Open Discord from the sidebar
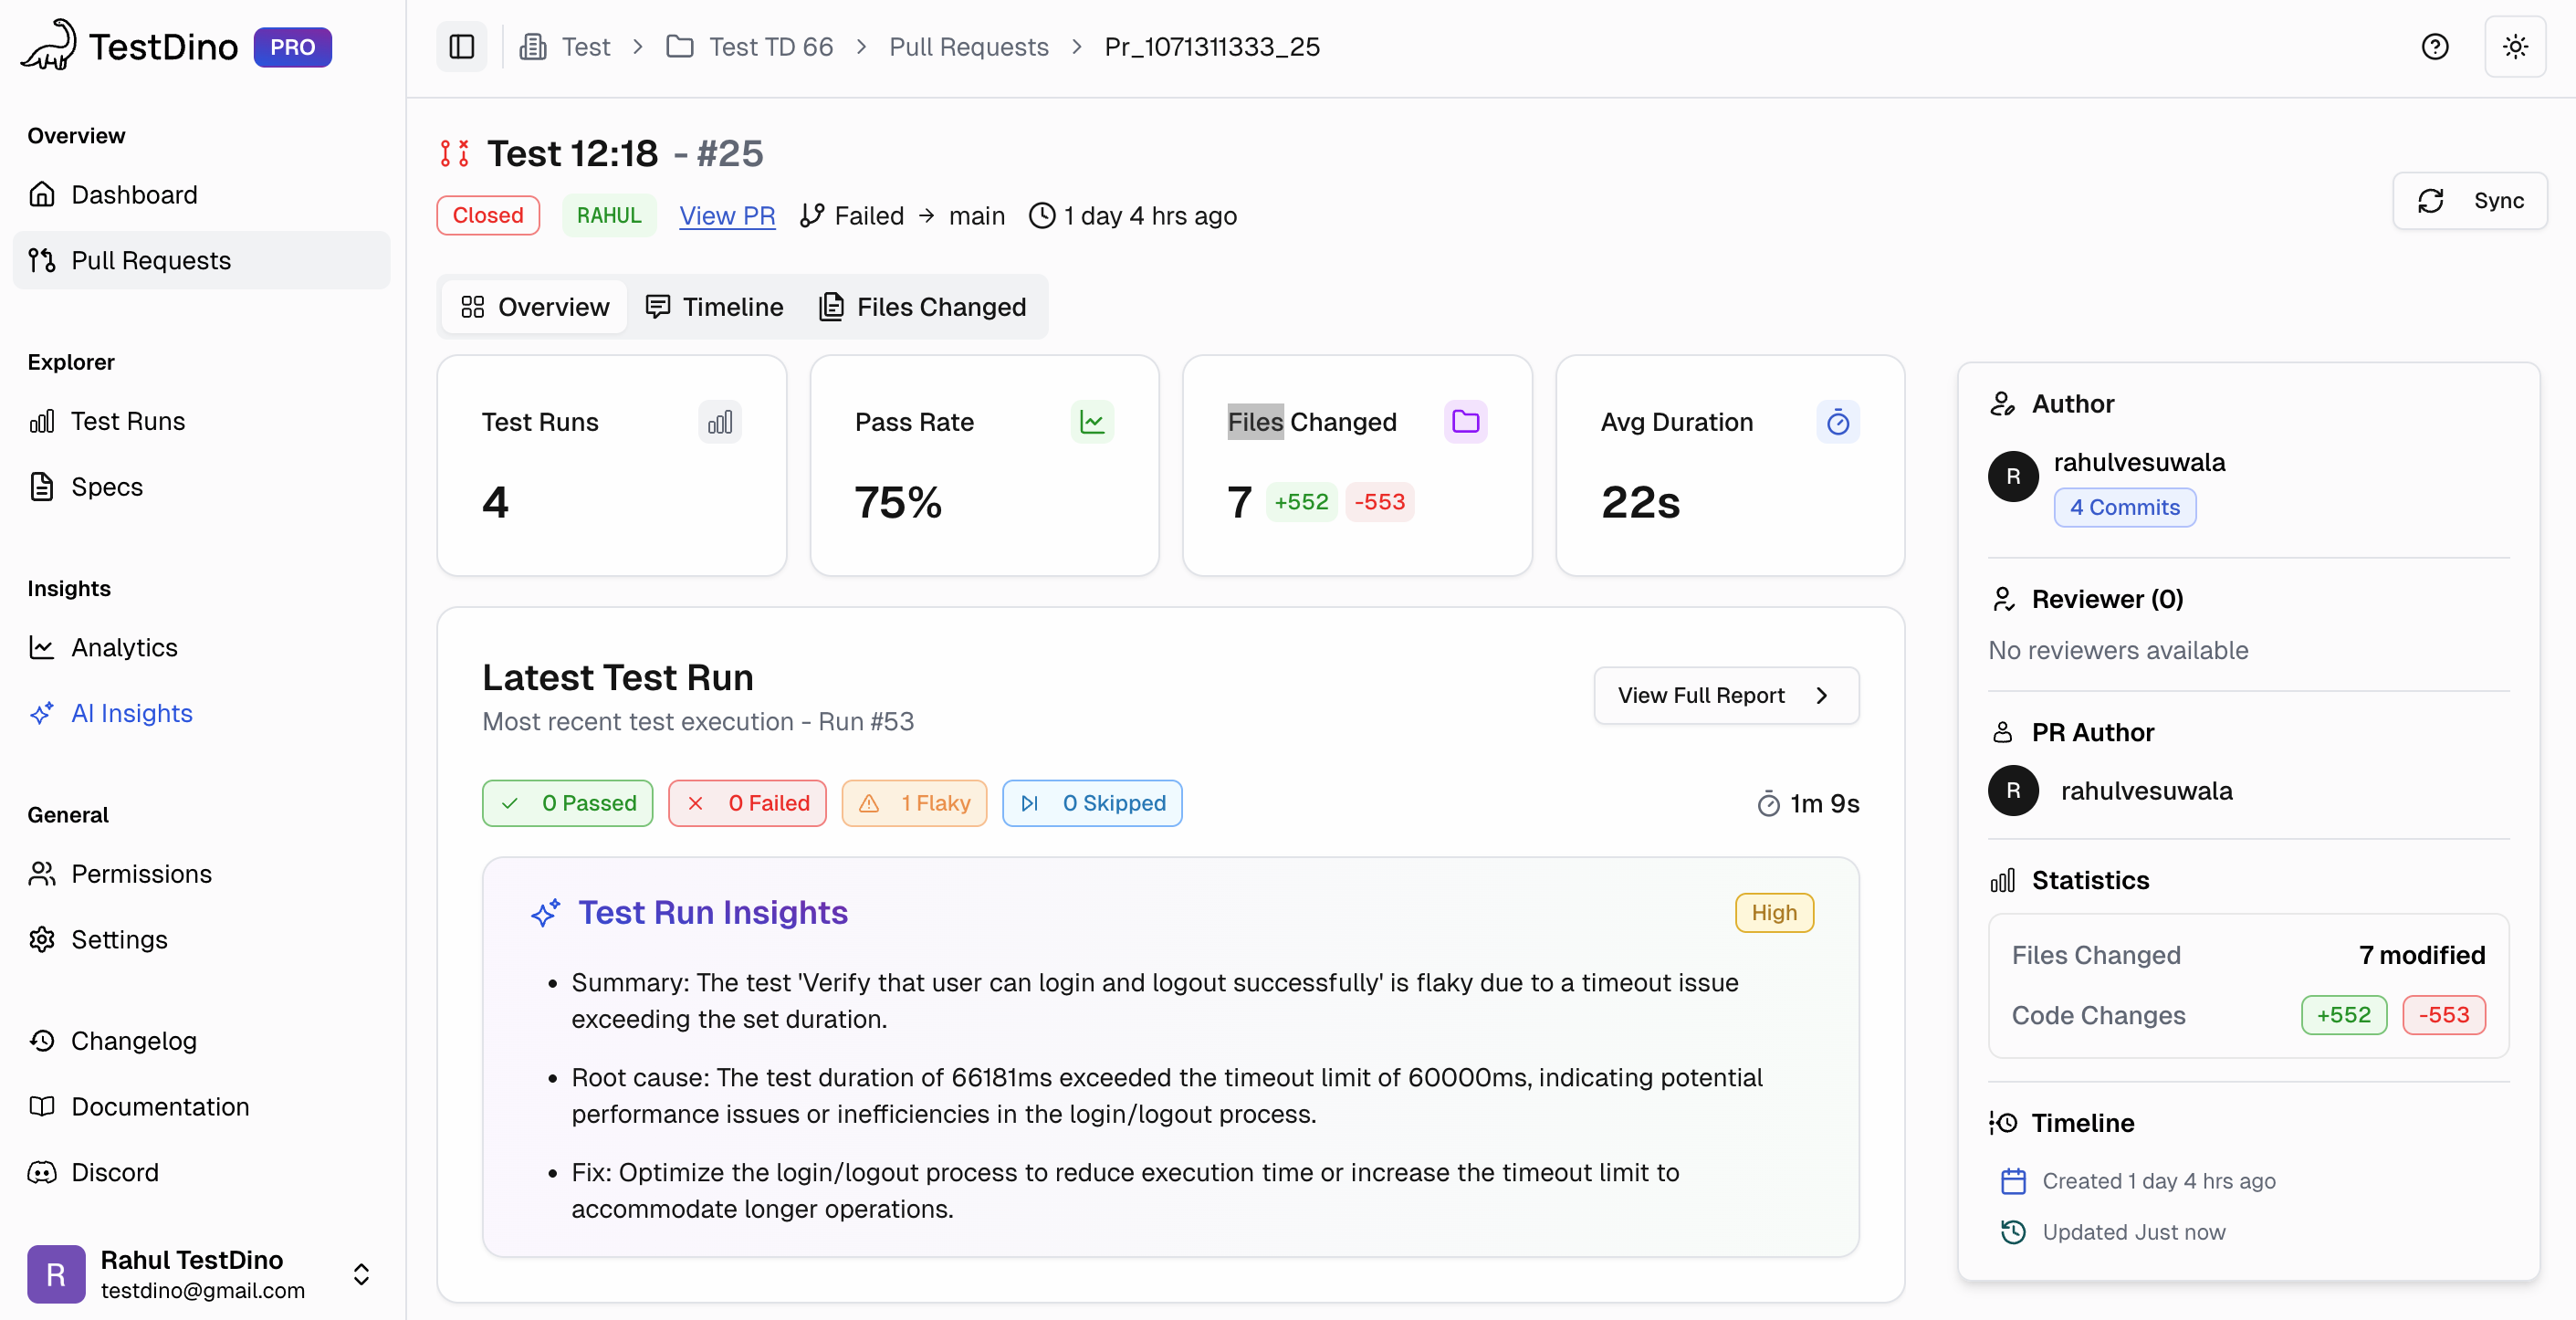 pos(114,1172)
